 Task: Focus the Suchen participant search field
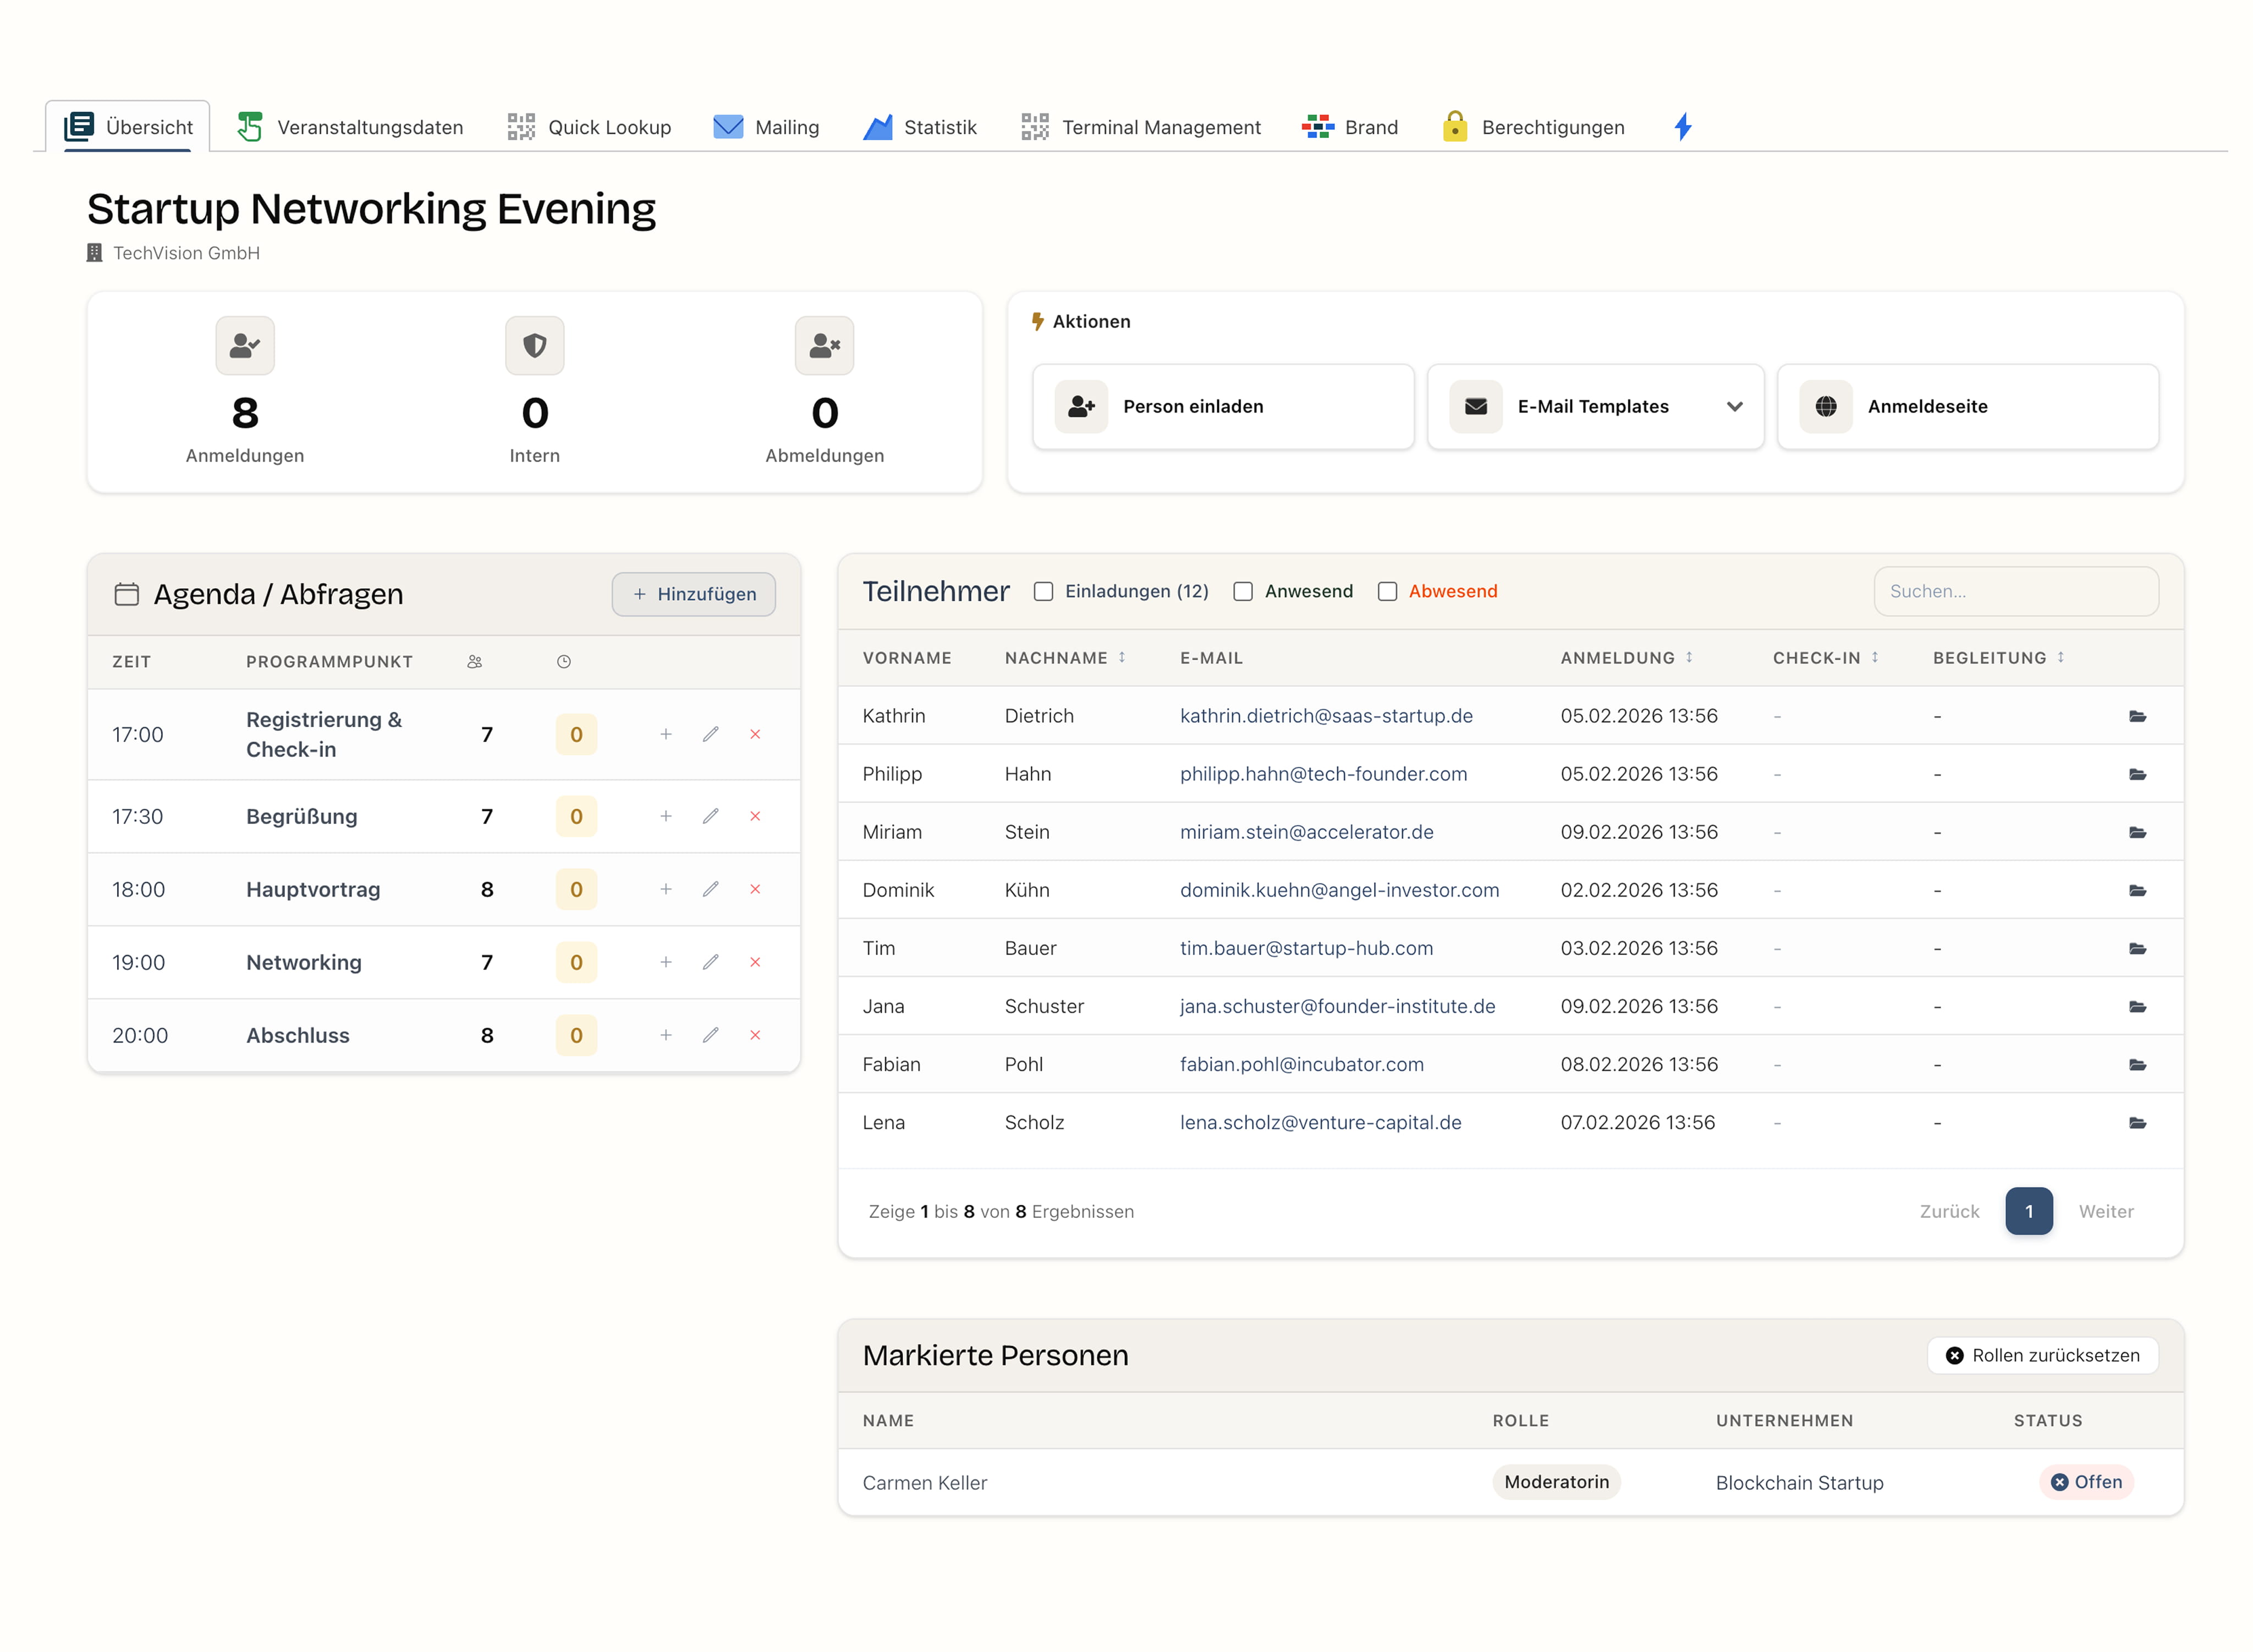(x=2015, y=591)
